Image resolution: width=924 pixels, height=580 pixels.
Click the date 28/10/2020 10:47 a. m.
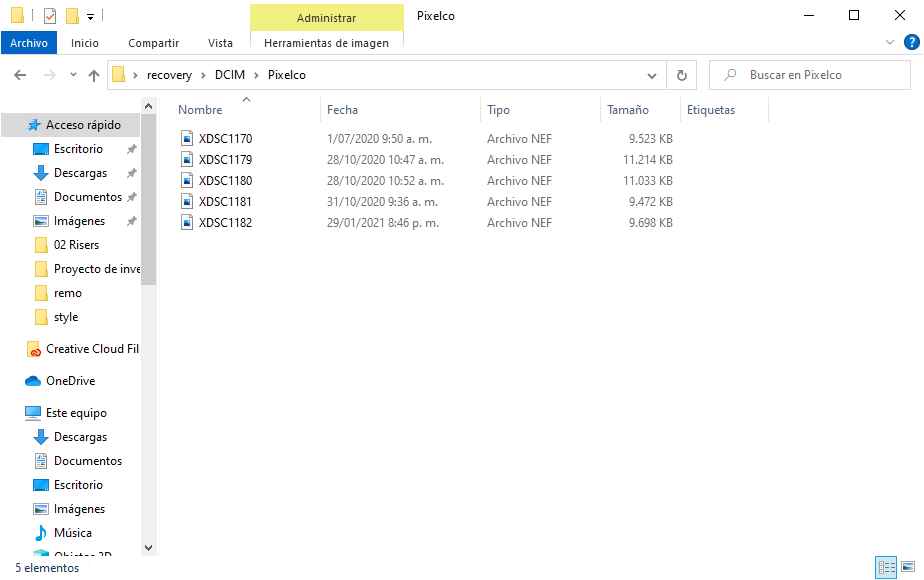pos(385,160)
